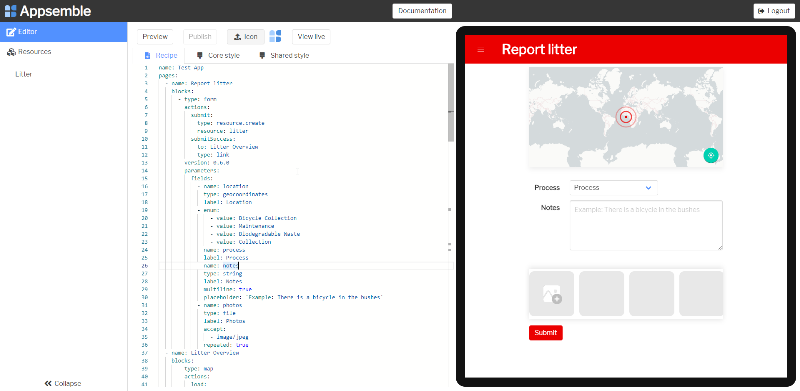Image resolution: width=800 pixels, height=391 pixels.
Task: Click the 'multiline: true' code line
Action: coord(228,289)
